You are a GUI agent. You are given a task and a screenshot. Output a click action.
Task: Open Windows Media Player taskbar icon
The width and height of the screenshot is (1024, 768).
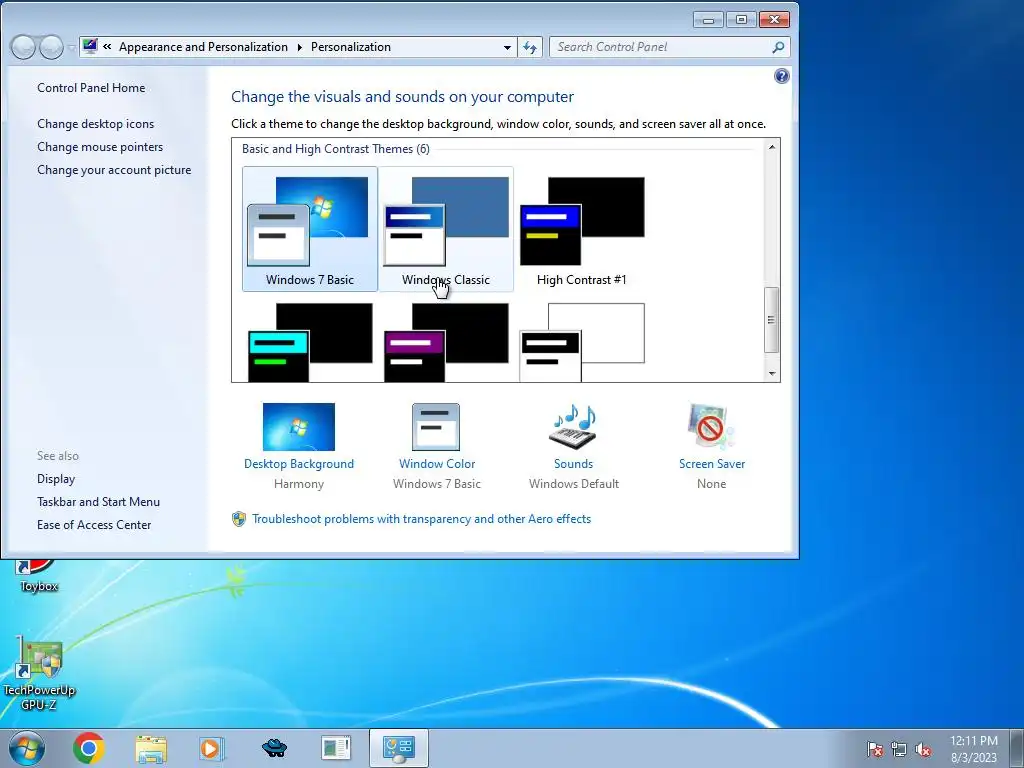pyautogui.click(x=212, y=748)
